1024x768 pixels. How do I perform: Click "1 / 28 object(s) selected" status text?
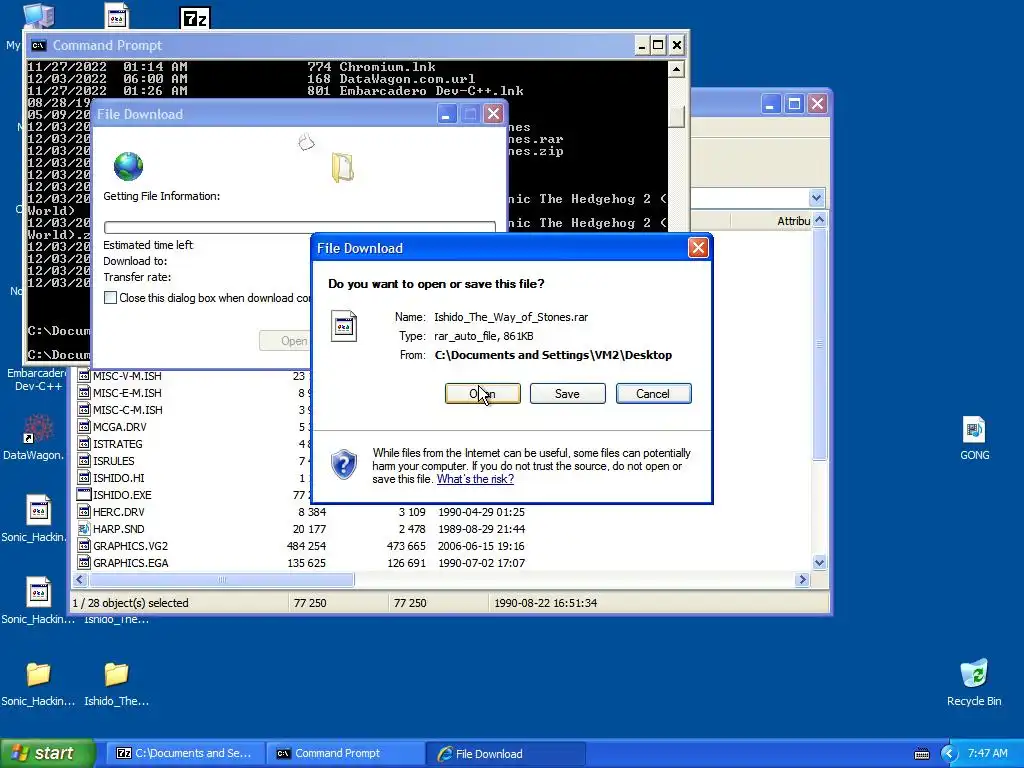click(131, 603)
